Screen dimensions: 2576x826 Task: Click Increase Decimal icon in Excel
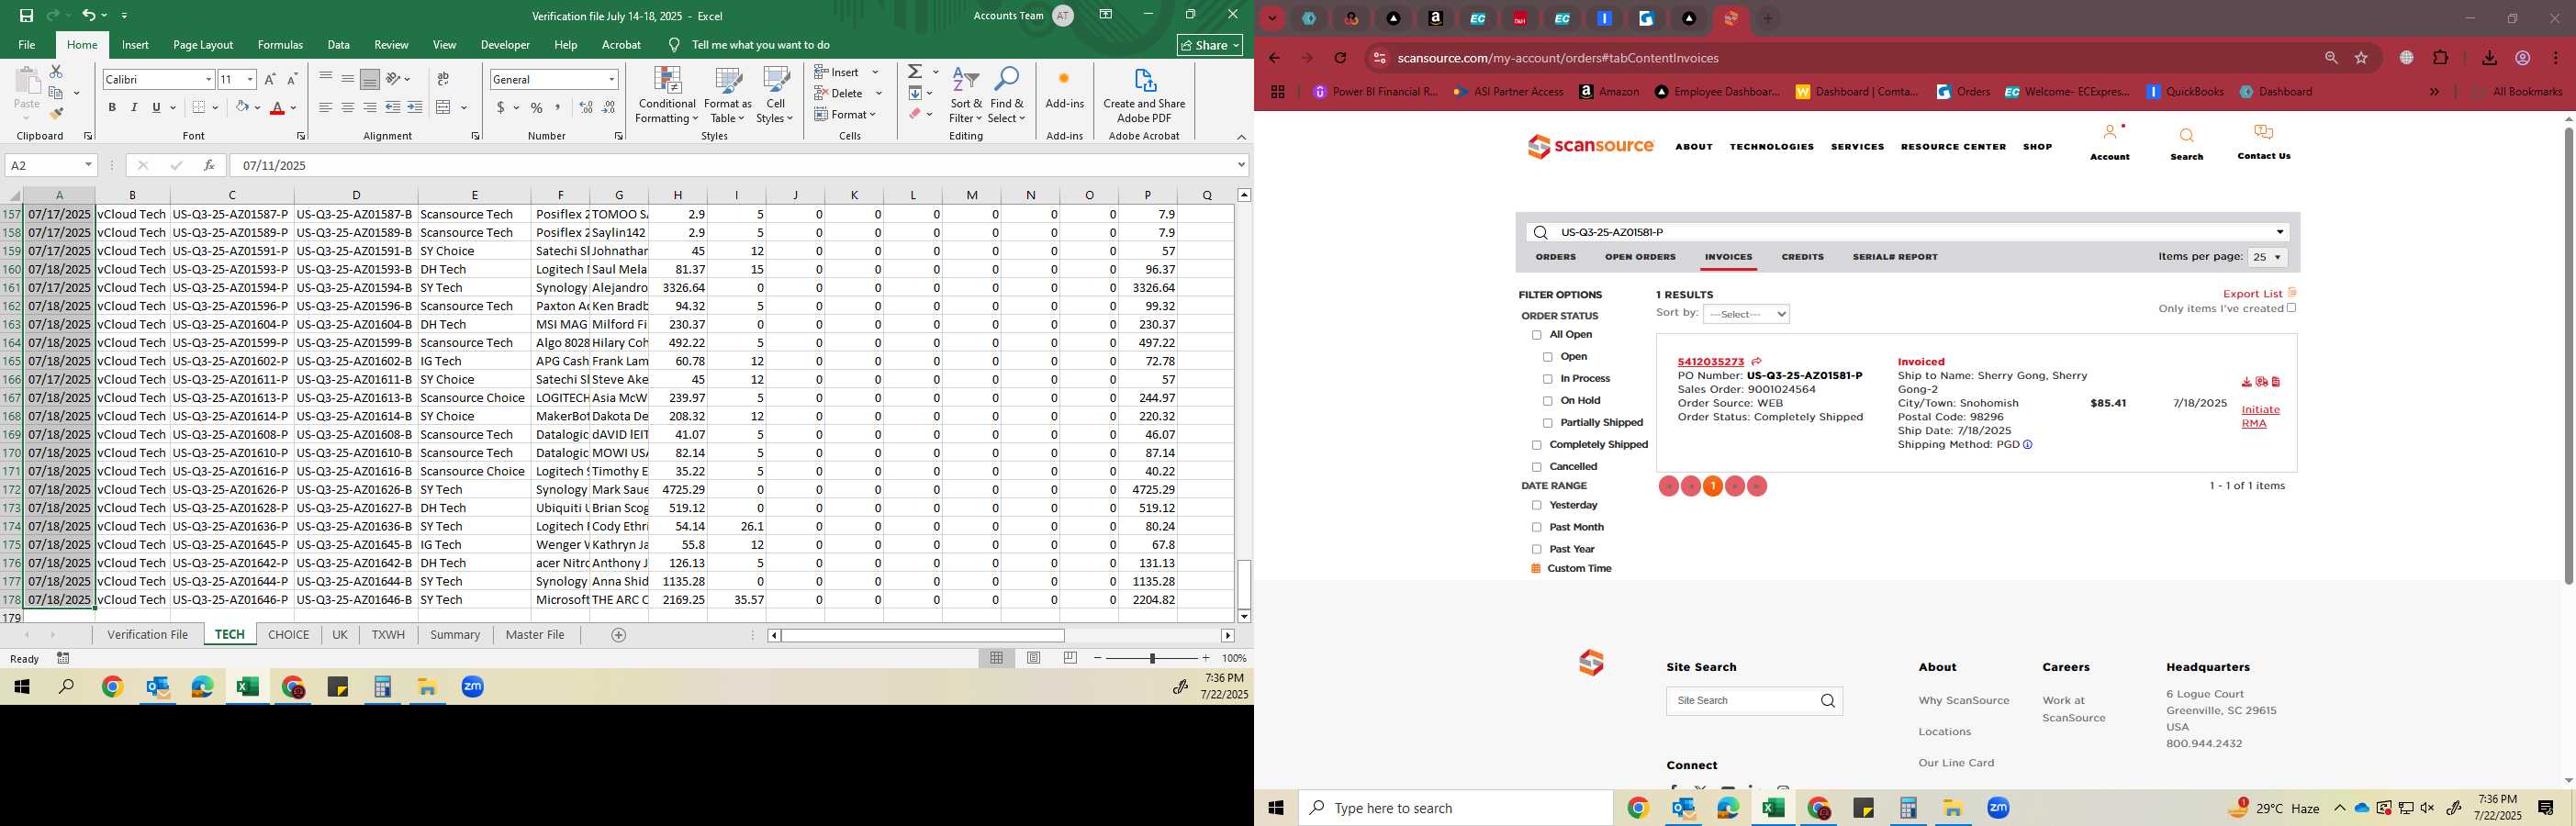(x=586, y=108)
